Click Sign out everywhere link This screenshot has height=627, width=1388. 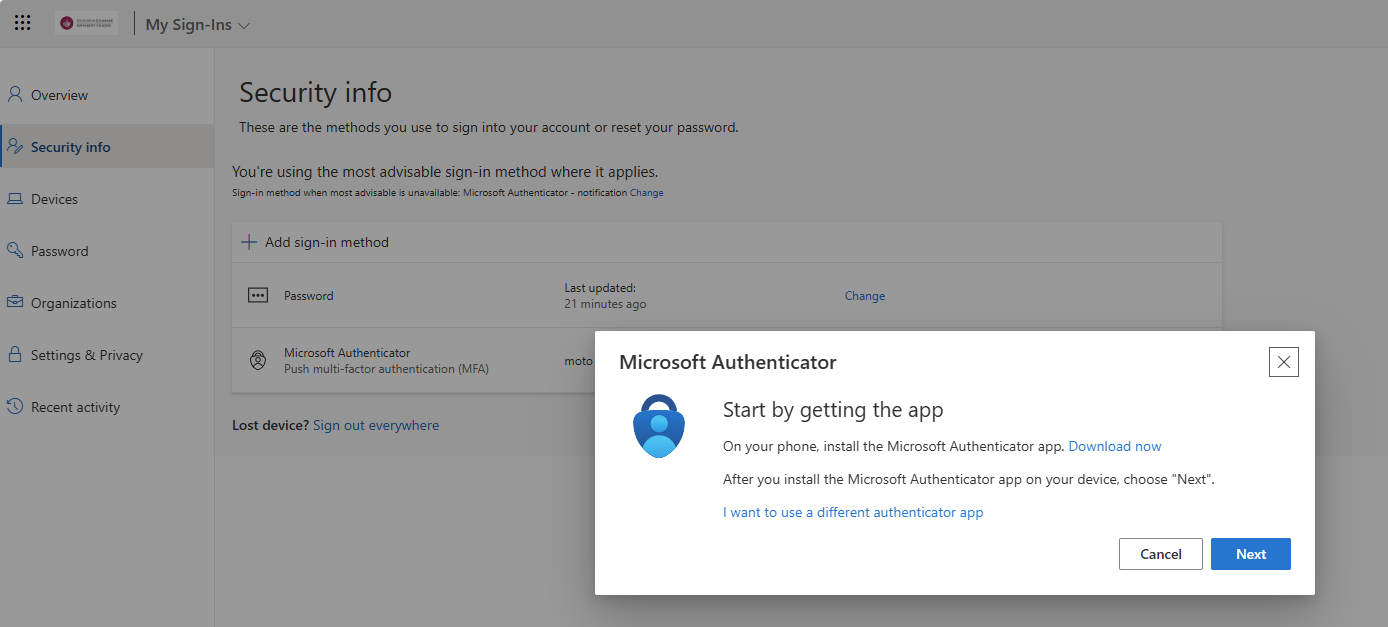pyautogui.click(x=376, y=425)
